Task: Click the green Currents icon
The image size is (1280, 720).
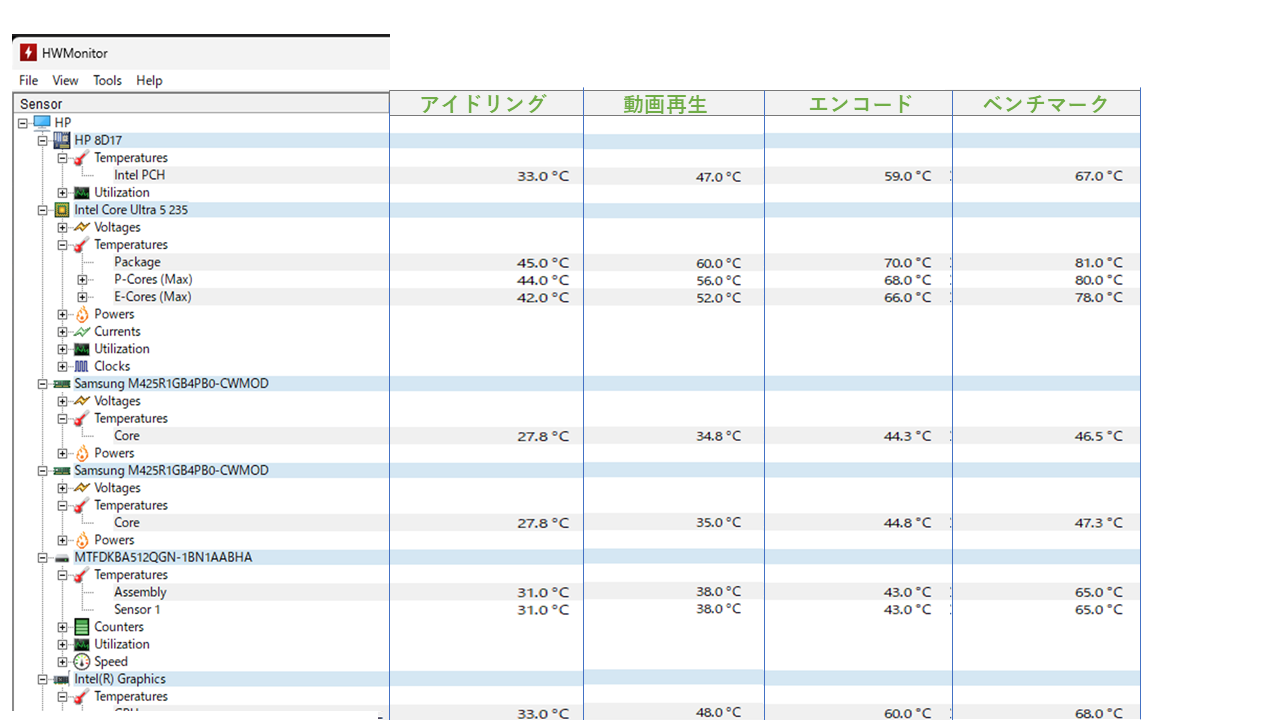Action: pos(82,331)
